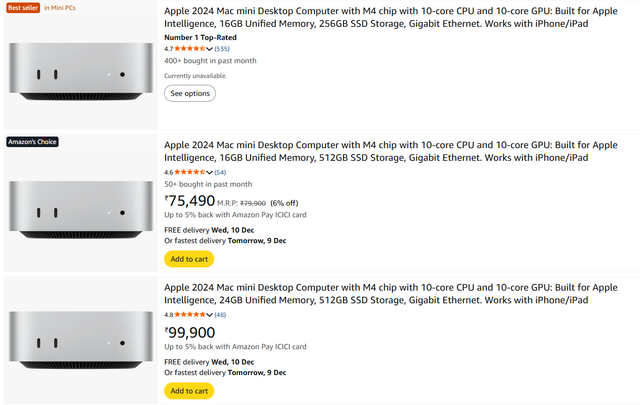Add the ₹99,900 Mac mini to cart
This screenshot has height=405, width=640.
pos(189,390)
